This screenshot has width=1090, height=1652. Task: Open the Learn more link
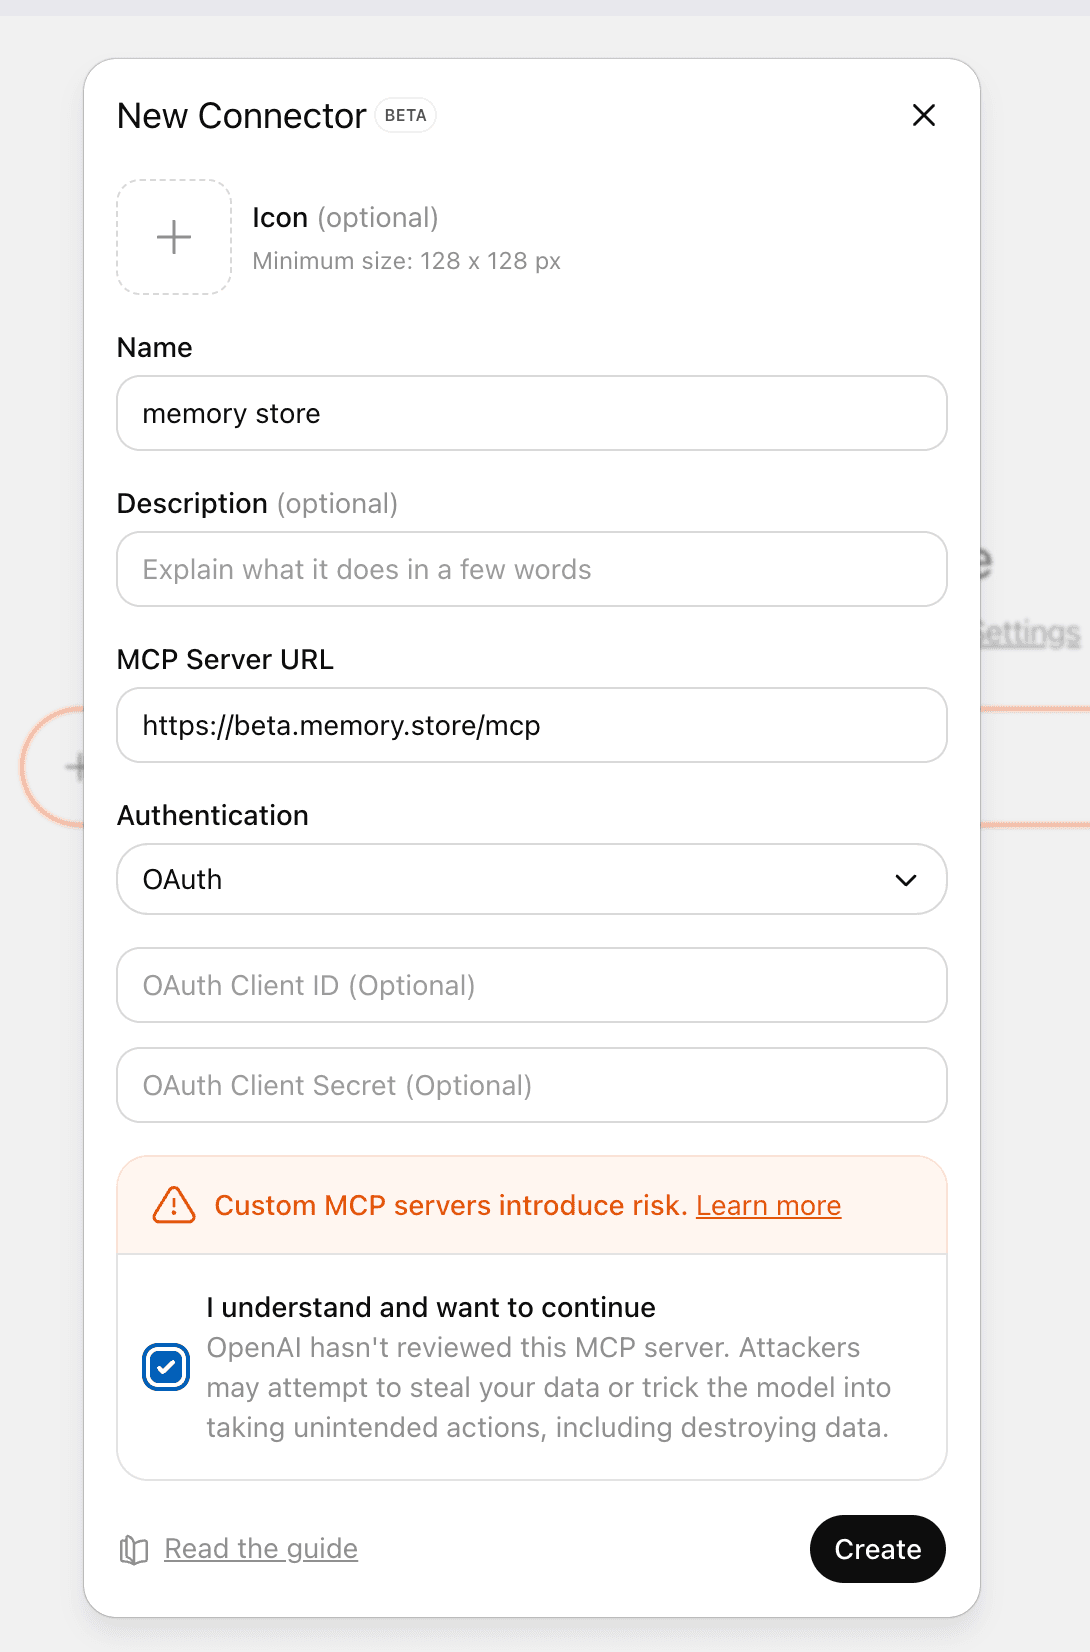(768, 1206)
